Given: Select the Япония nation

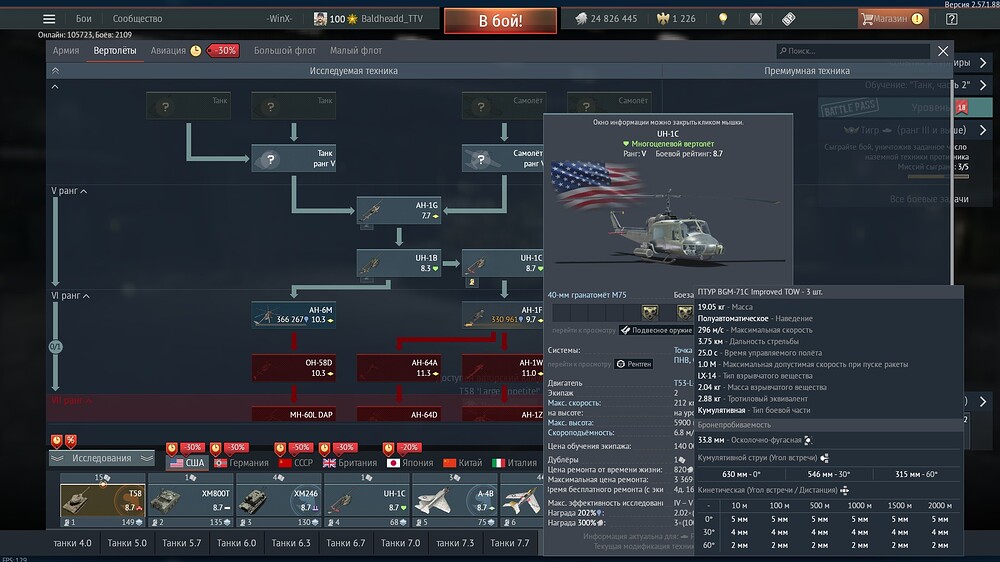Looking at the screenshot, I should [x=410, y=462].
